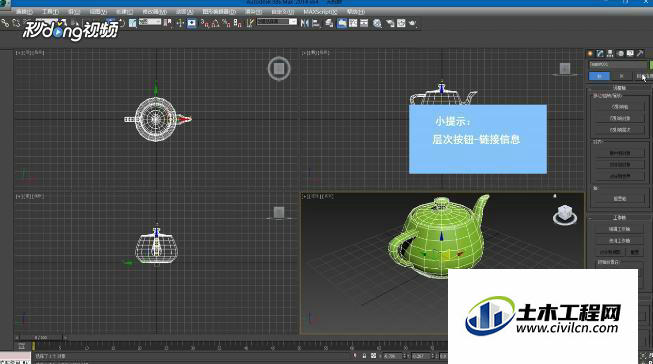
Task: Open the Hierarchy command panel tab
Action: pyautogui.click(x=610, y=53)
